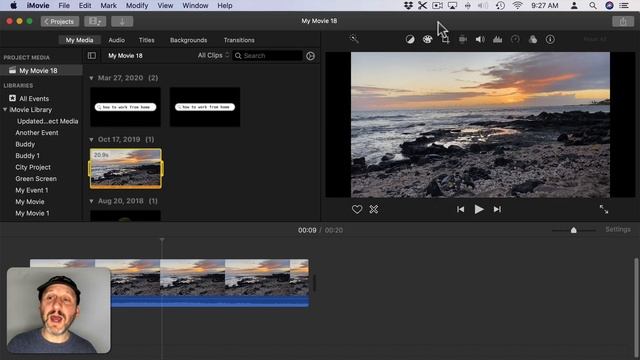Click the search clips field

268,56
